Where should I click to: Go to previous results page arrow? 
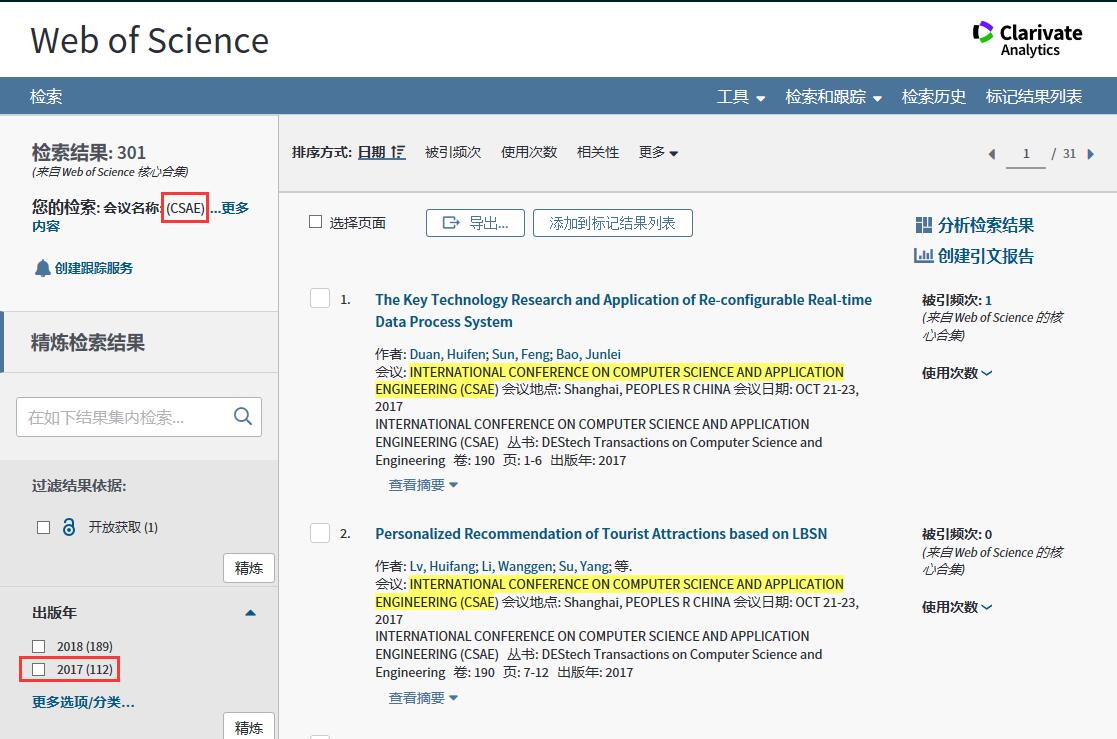tap(992, 154)
